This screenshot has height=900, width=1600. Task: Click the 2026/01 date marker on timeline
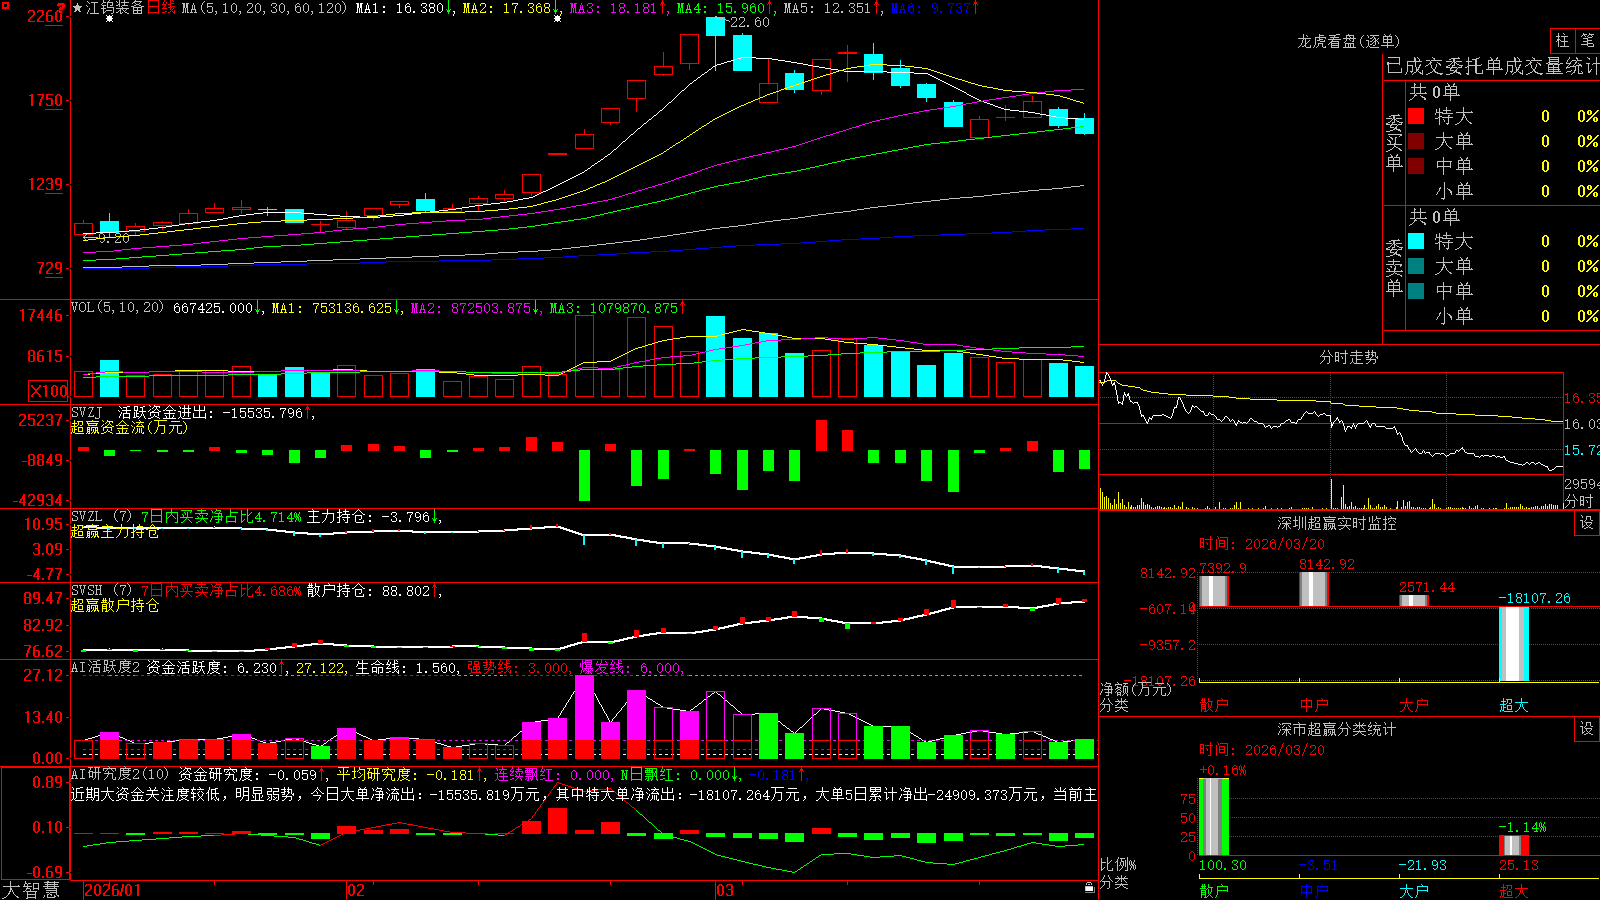[113, 890]
